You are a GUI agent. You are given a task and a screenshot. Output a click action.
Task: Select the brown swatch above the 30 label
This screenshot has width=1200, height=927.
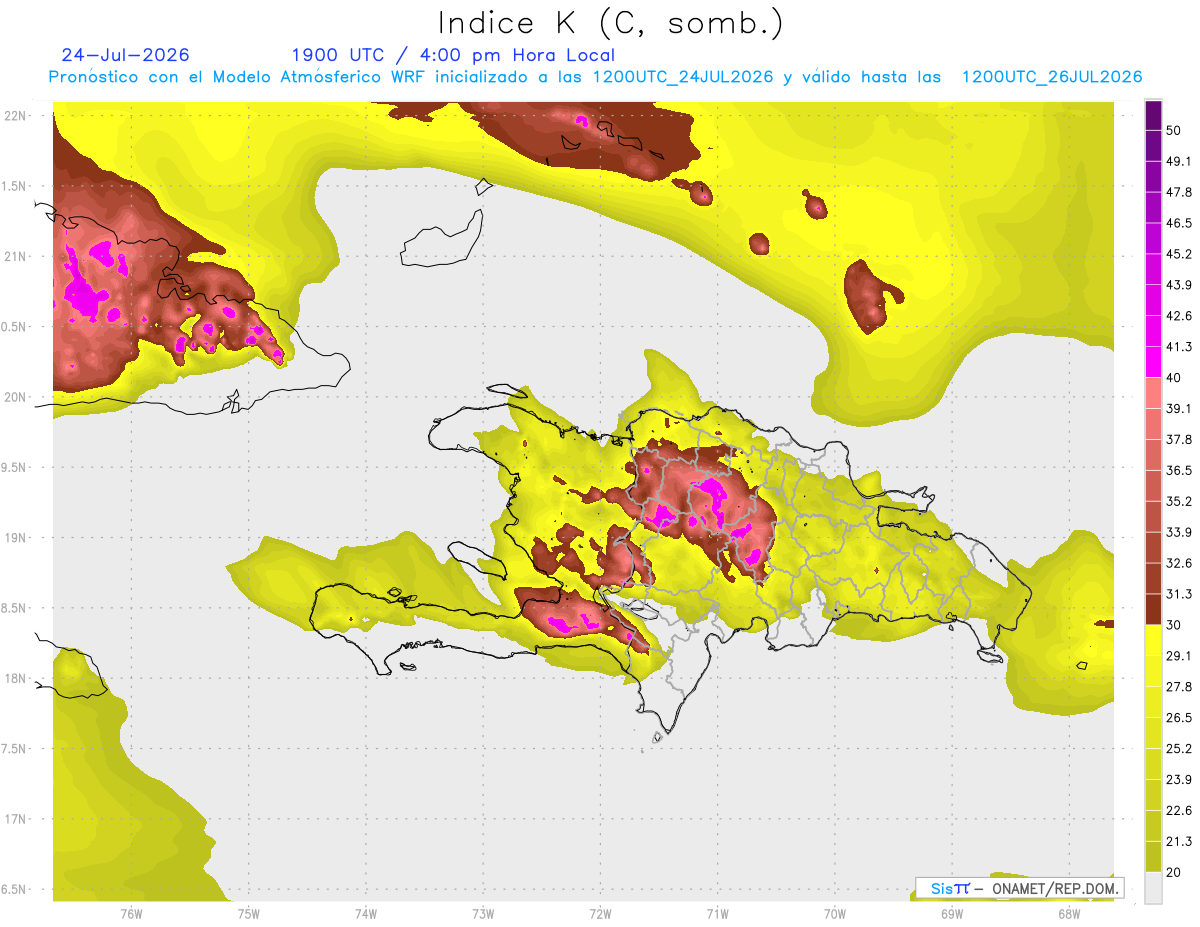click(1153, 609)
